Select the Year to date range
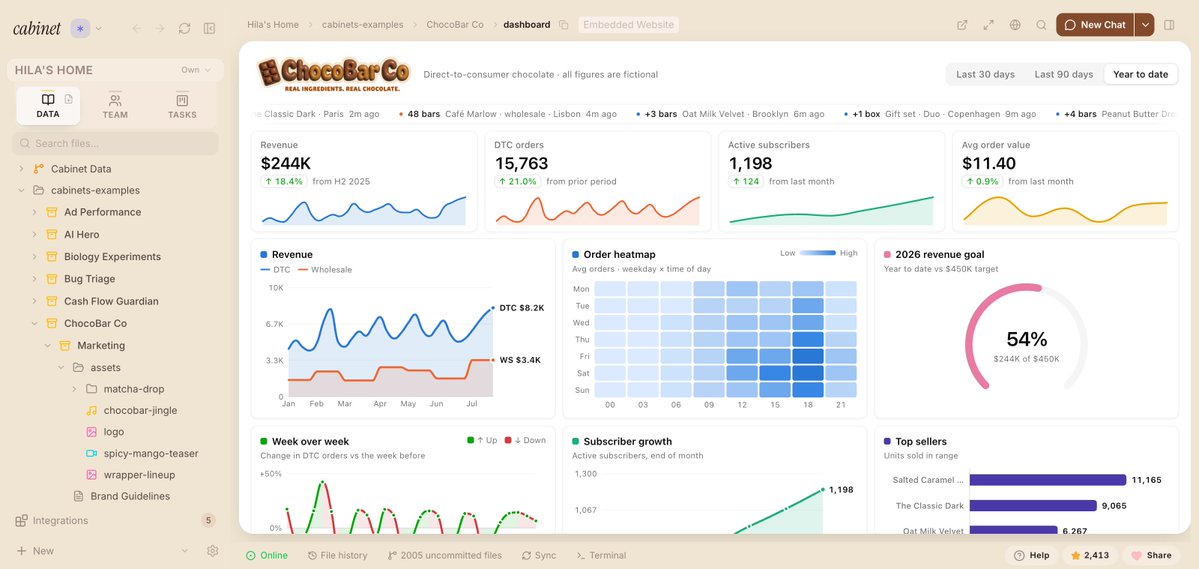The width and height of the screenshot is (1199, 569). click(x=1140, y=74)
